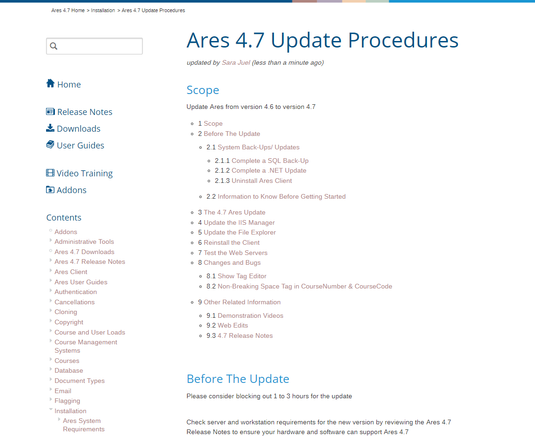535x436 pixels.
Task: Open Email tree item
Action: (x=63, y=391)
